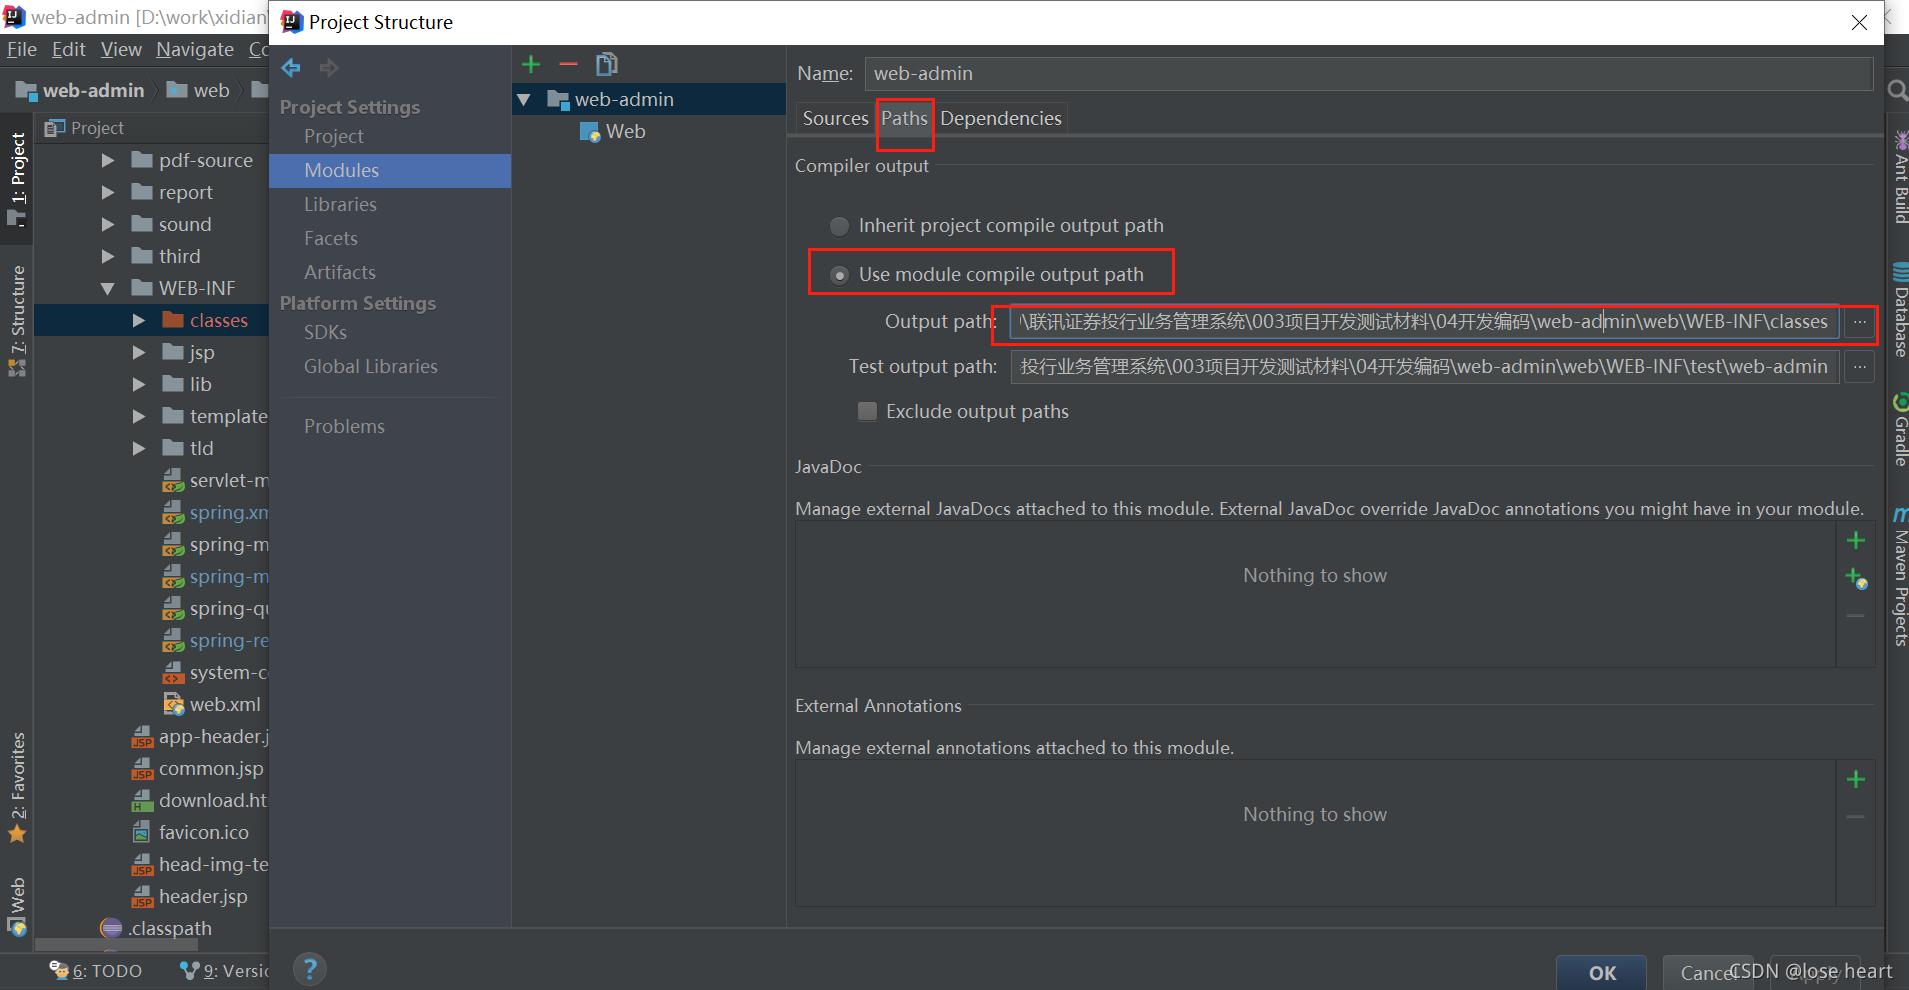Open the Ant Build side panel

1899,176
